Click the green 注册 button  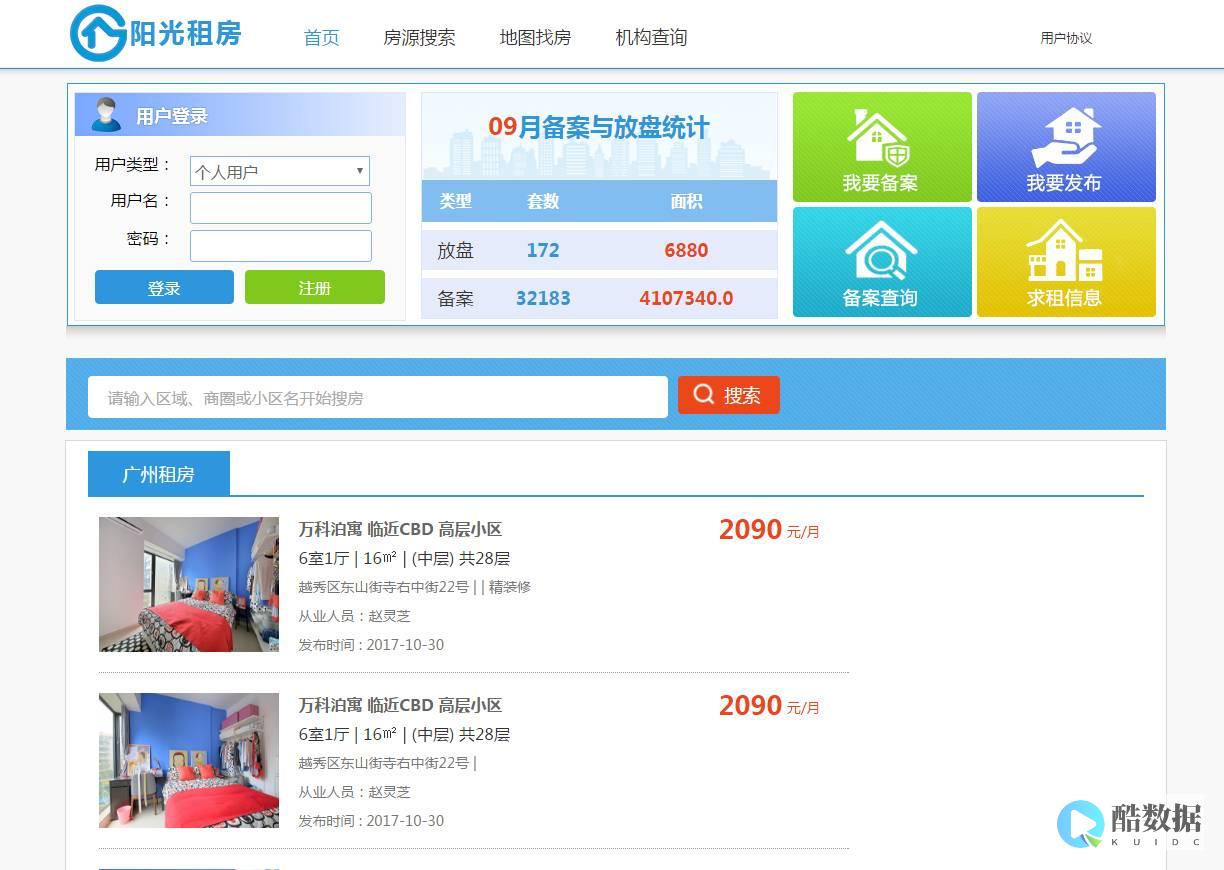tap(315, 288)
